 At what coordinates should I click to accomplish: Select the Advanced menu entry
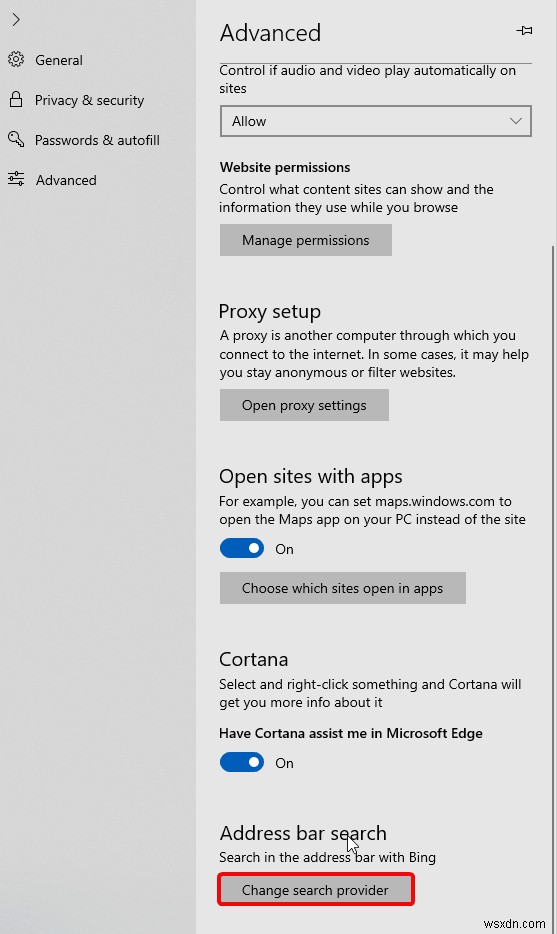click(66, 180)
